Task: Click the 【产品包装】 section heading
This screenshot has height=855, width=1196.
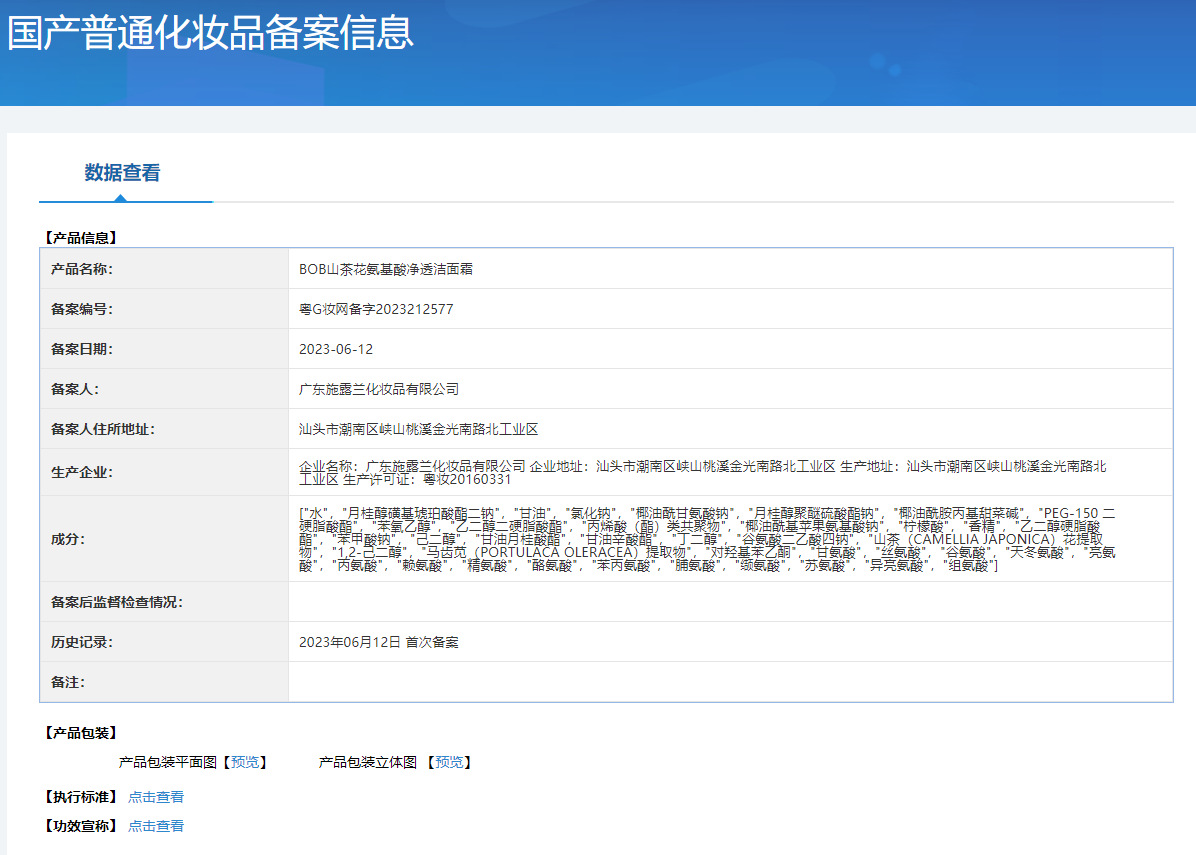Action: pyautogui.click(x=80, y=733)
